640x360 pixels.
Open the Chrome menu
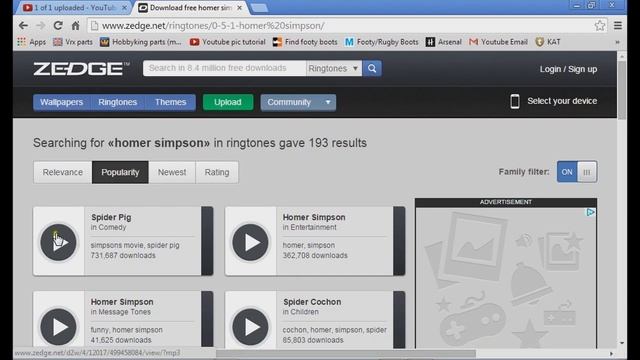[618, 26]
